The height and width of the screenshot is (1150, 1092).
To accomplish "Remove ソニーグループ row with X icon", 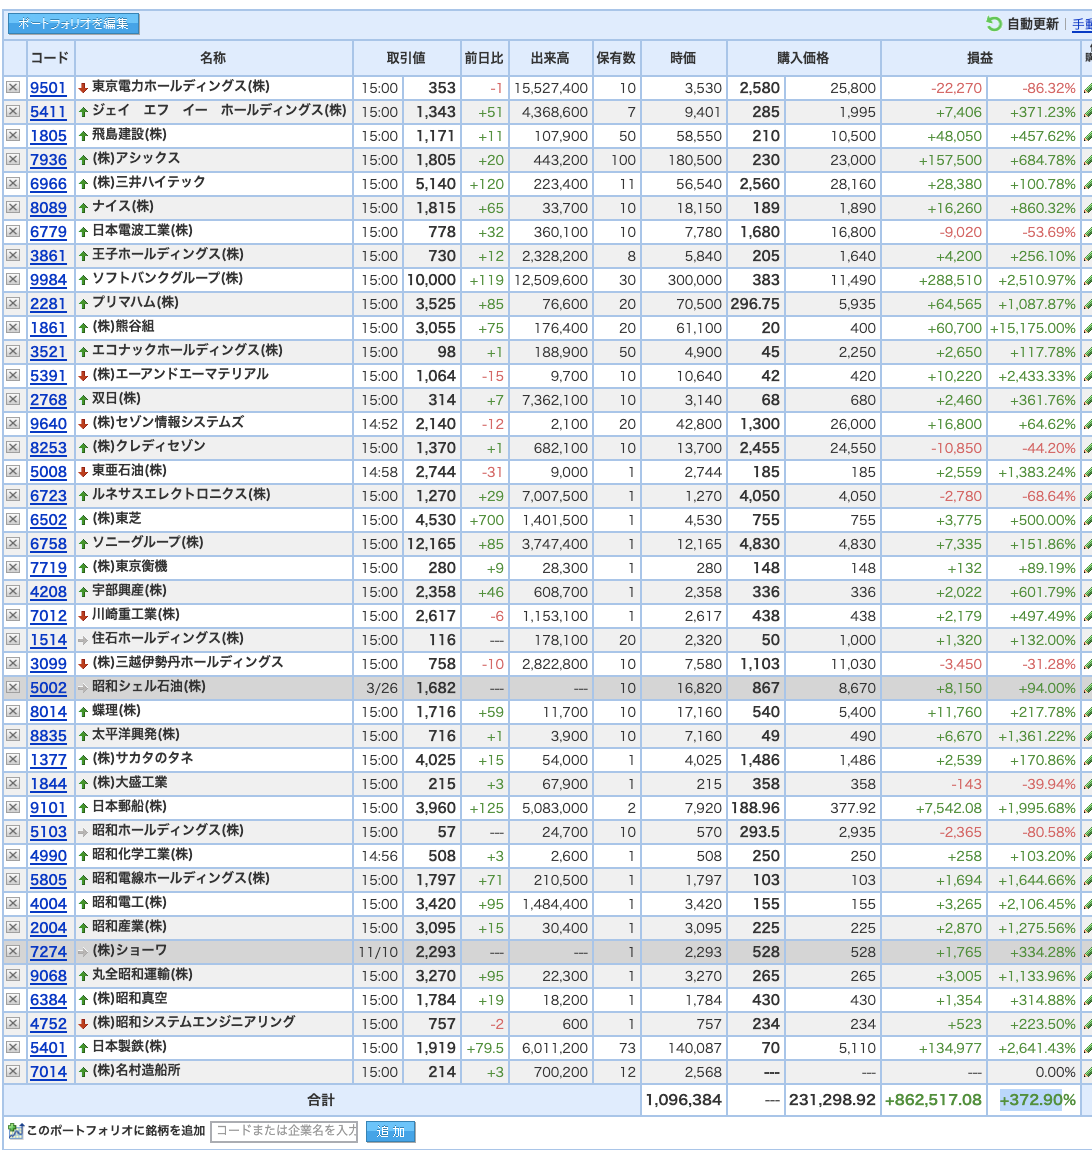I will click(13, 543).
